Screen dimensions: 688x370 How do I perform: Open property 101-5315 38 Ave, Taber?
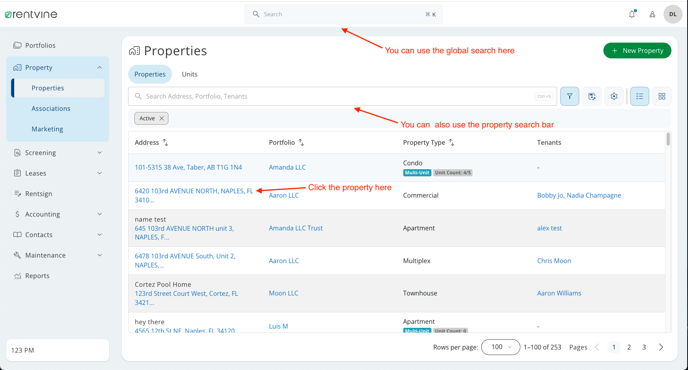click(x=188, y=167)
